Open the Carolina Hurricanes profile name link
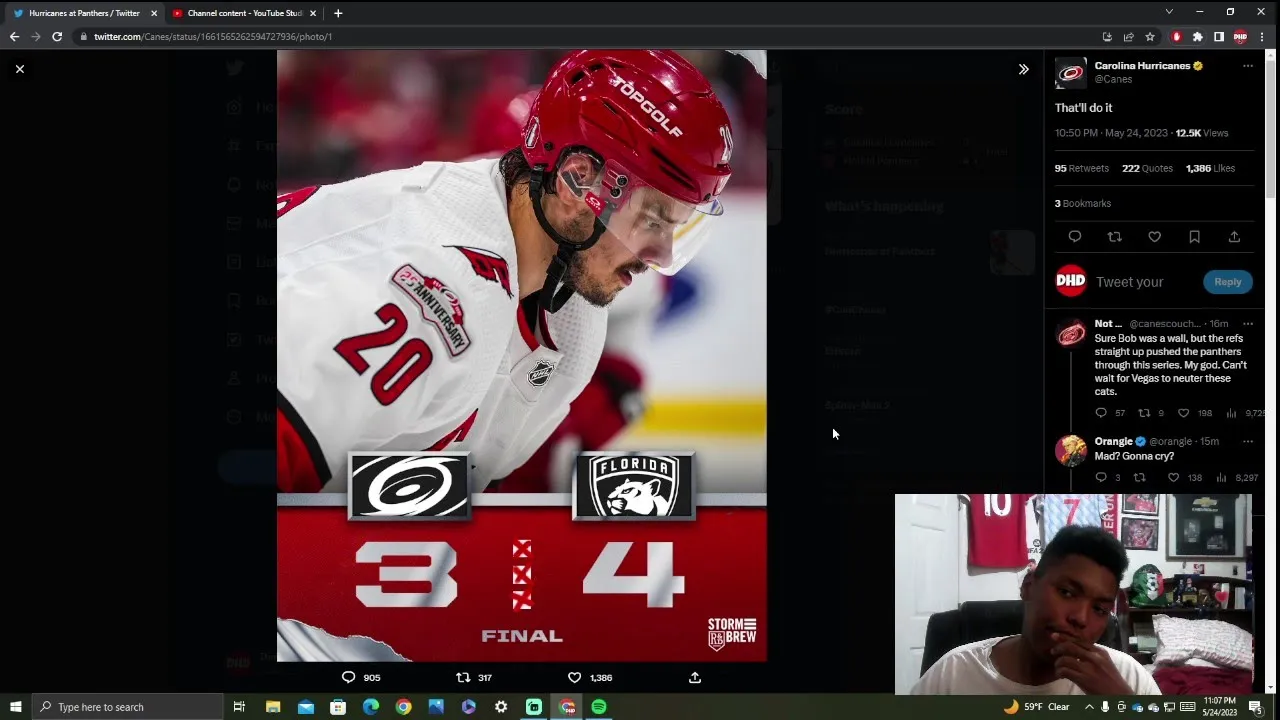Screen dimensions: 1280x720 pos(1142,66)
